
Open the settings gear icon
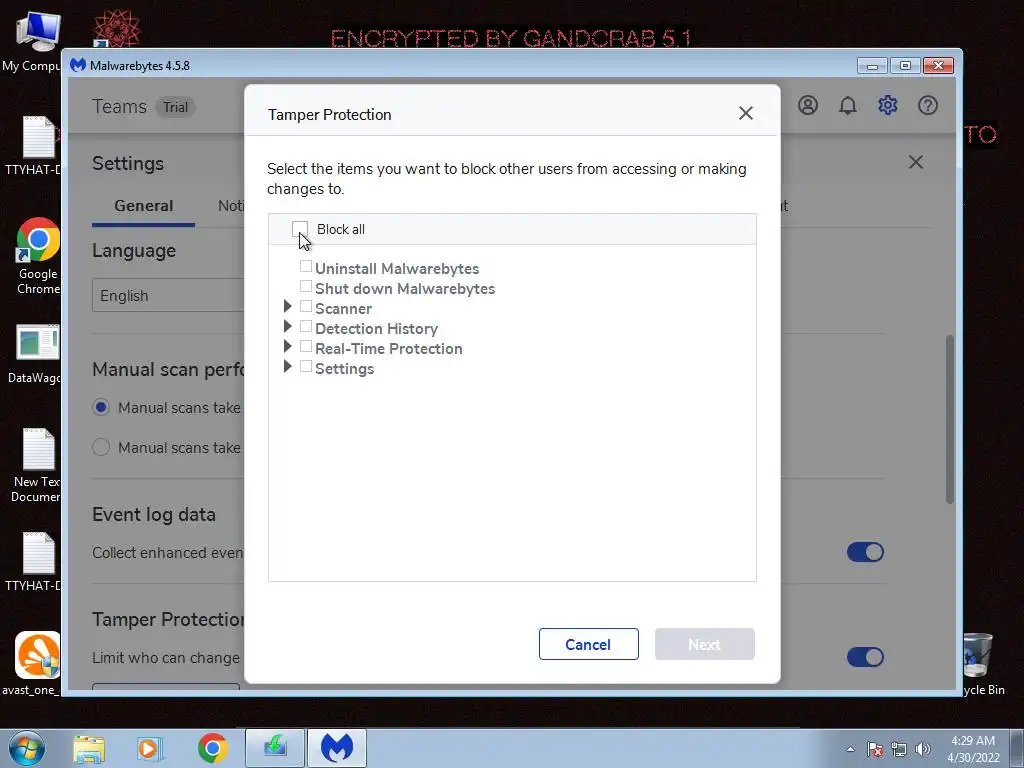click(888, 105)
